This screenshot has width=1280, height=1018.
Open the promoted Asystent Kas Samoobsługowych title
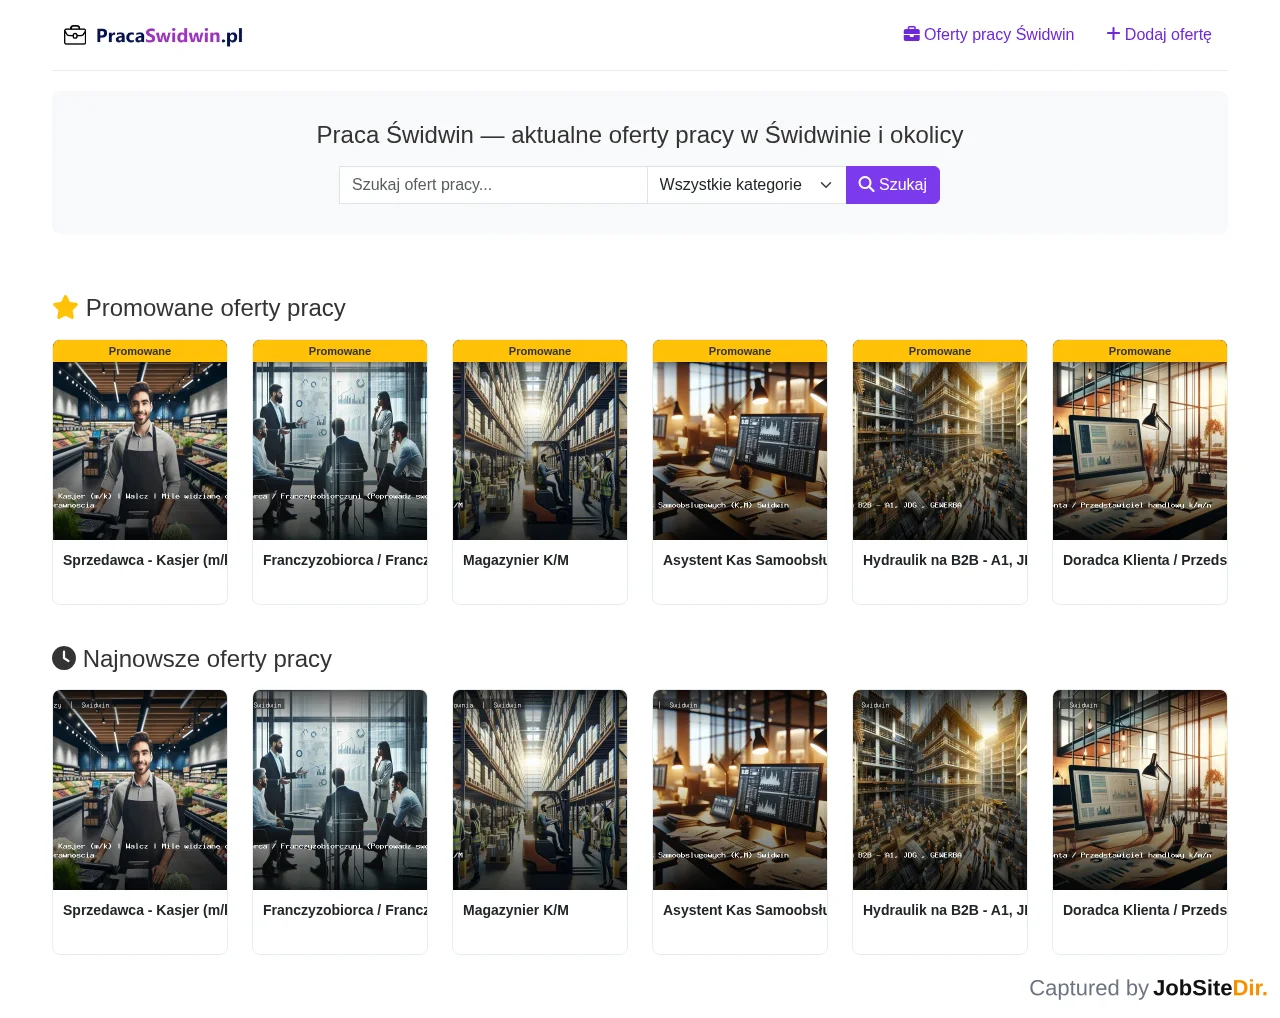[x=745, y=560]
